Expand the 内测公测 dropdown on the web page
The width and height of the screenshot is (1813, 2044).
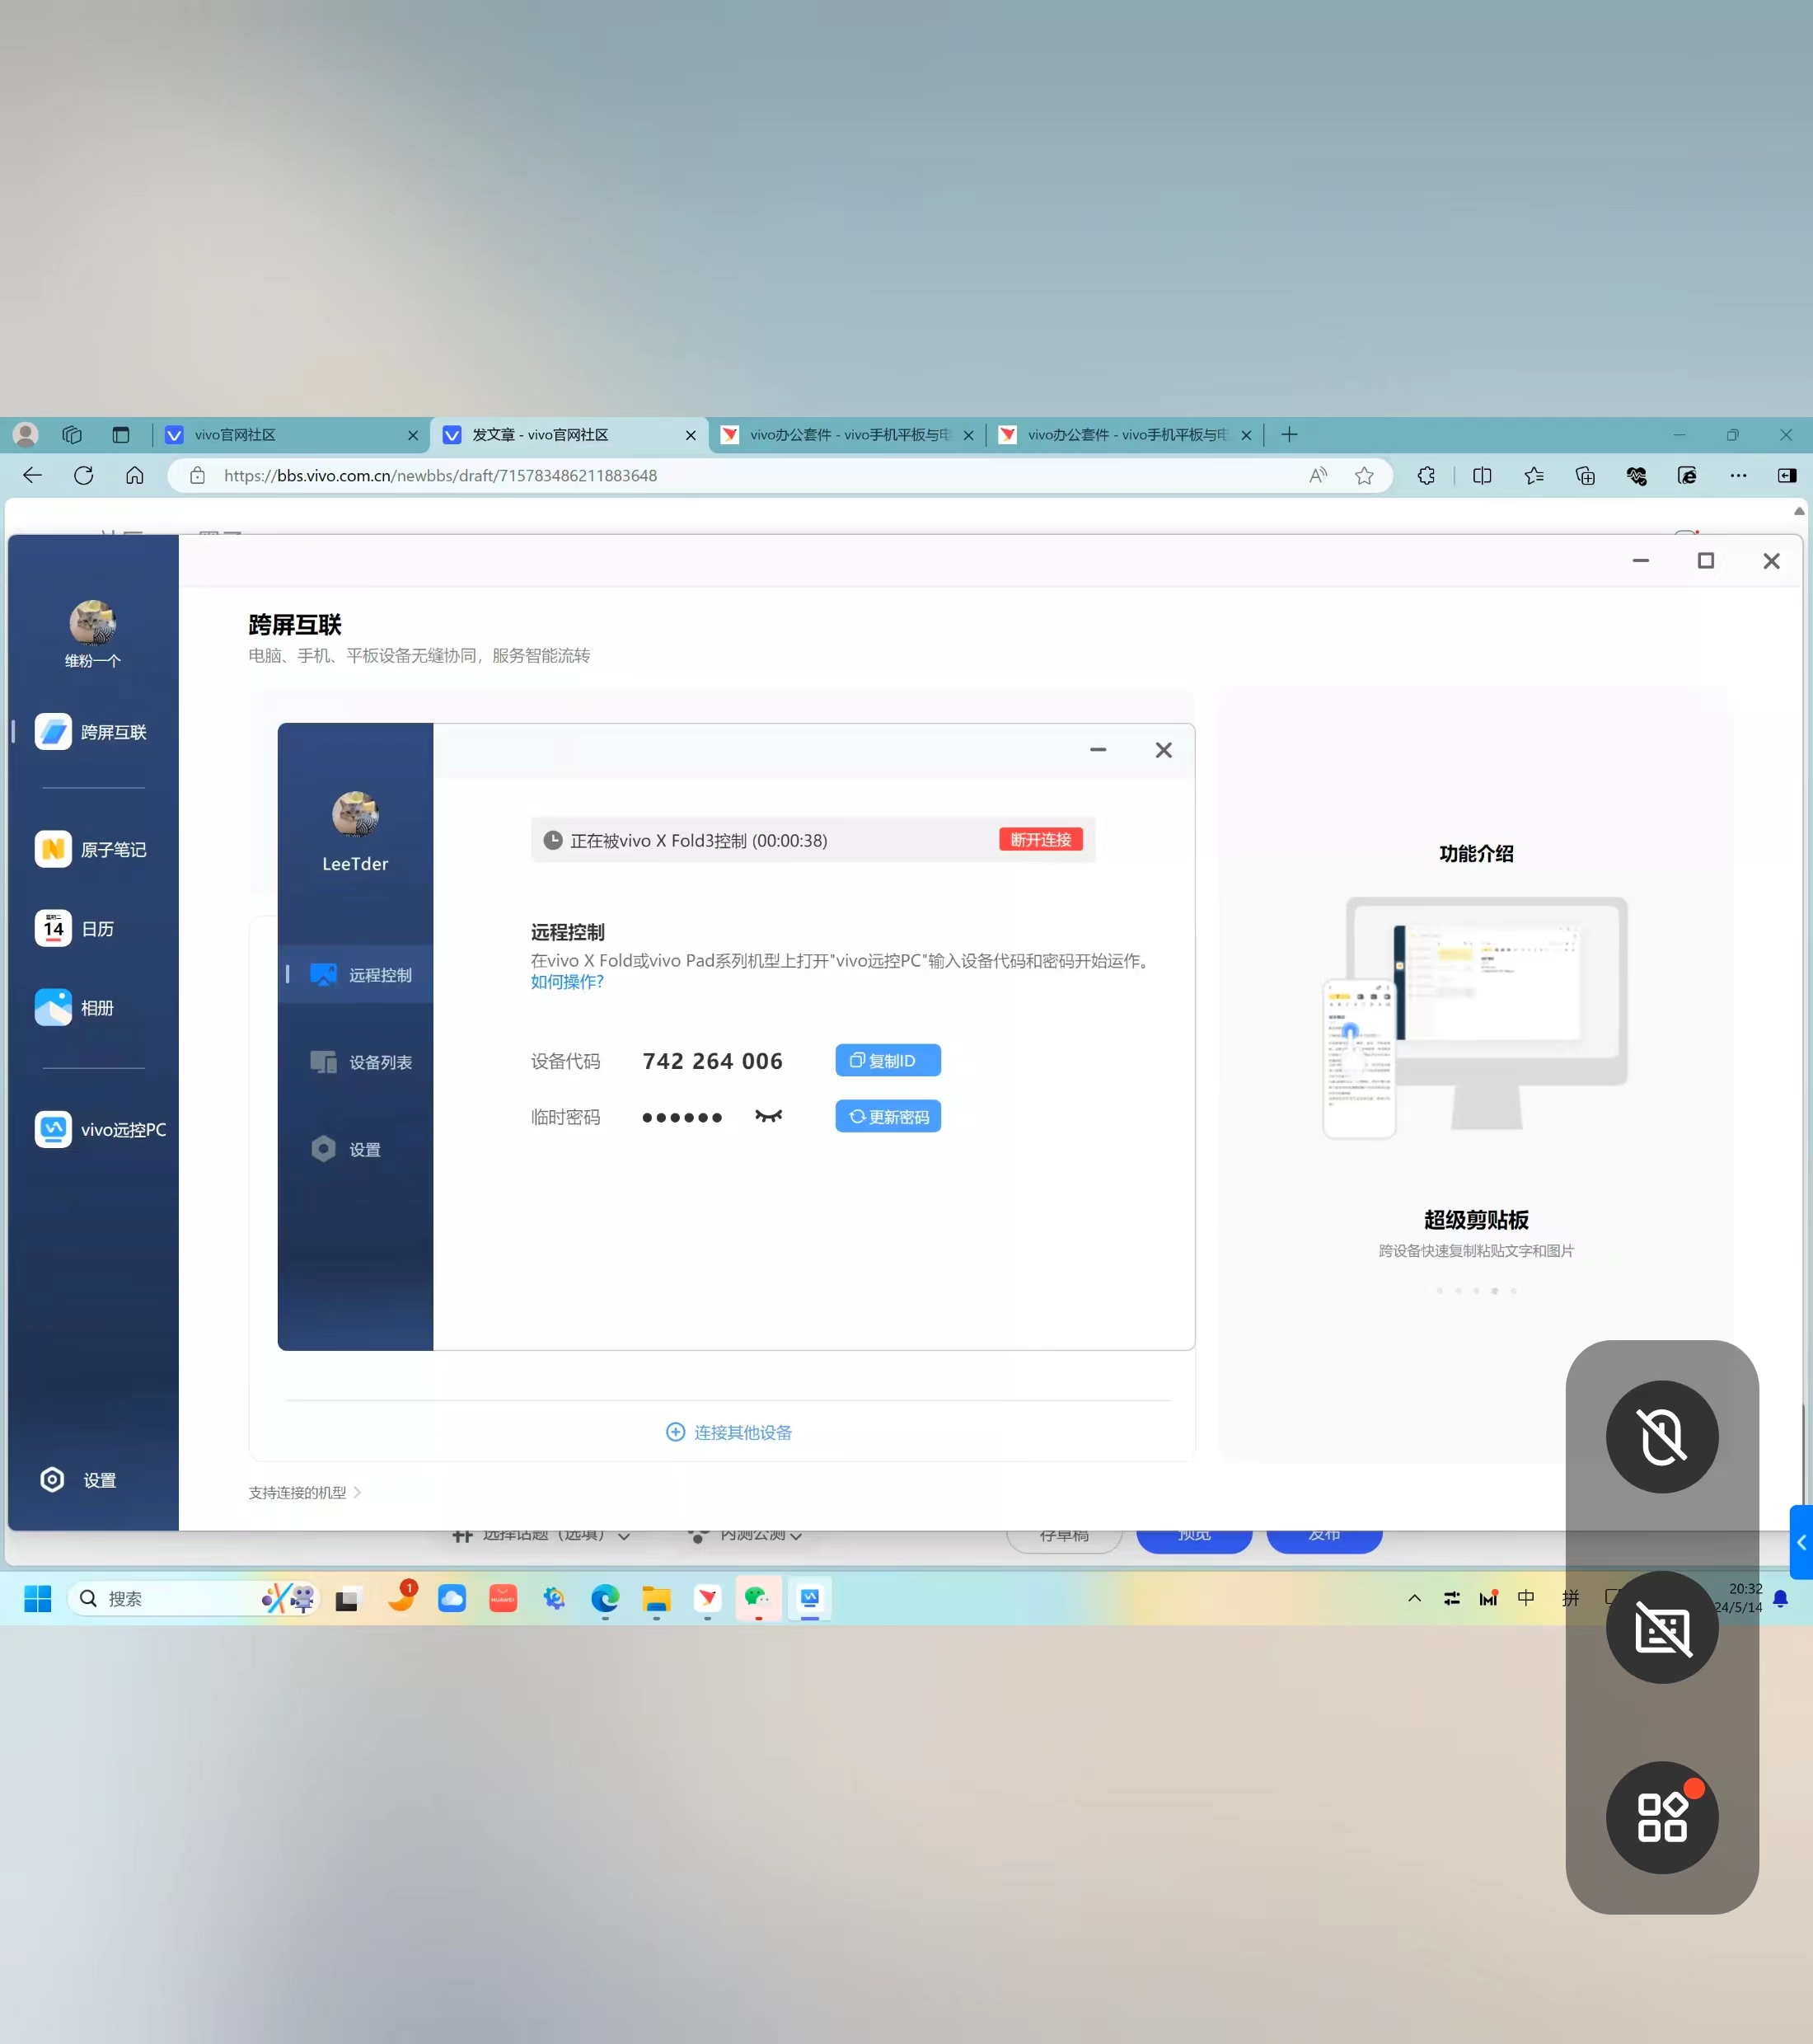746,1535
